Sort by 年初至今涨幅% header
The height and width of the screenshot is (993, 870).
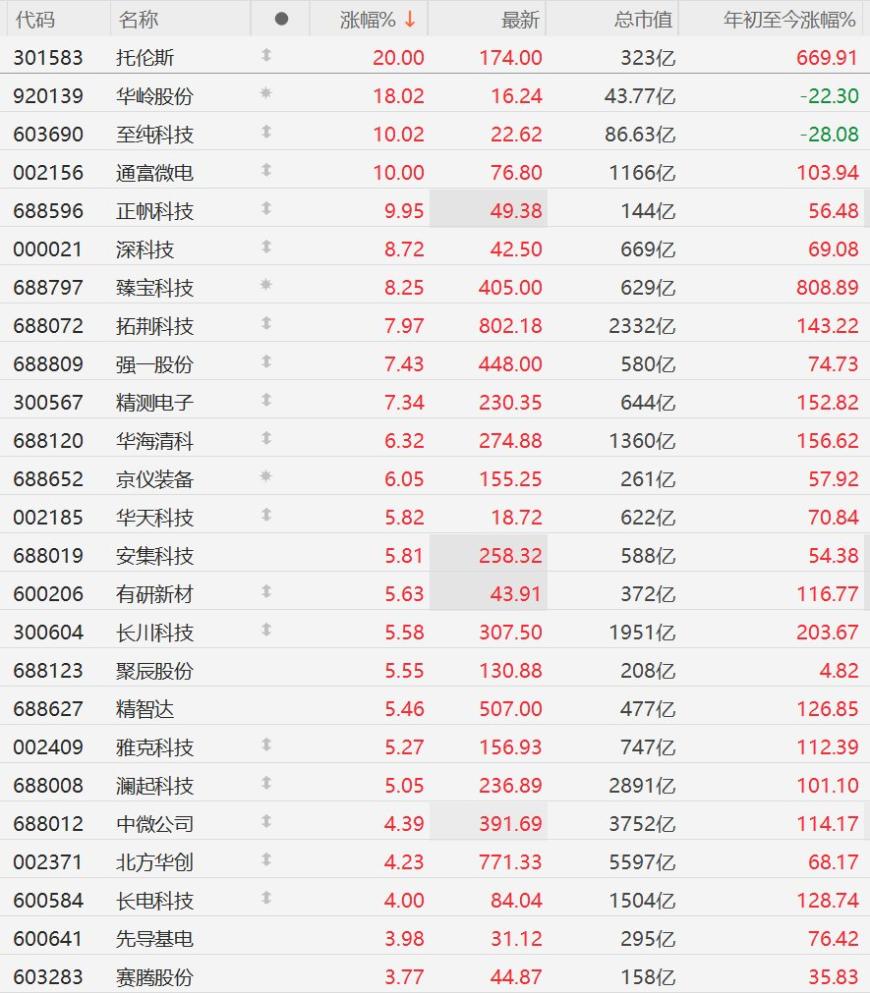[790, 20]
